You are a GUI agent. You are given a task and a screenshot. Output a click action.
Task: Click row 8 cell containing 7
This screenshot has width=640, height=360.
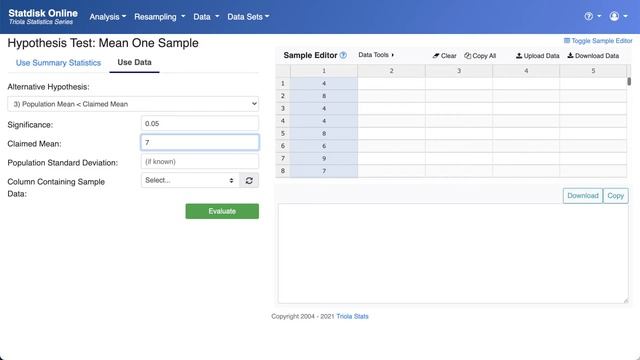[324, 171]
